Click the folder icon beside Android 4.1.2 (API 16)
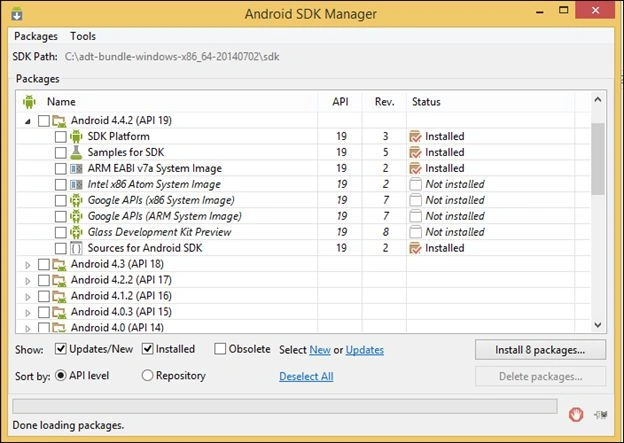The height and width of the screenshot is (443, 624). coord(59,296)
